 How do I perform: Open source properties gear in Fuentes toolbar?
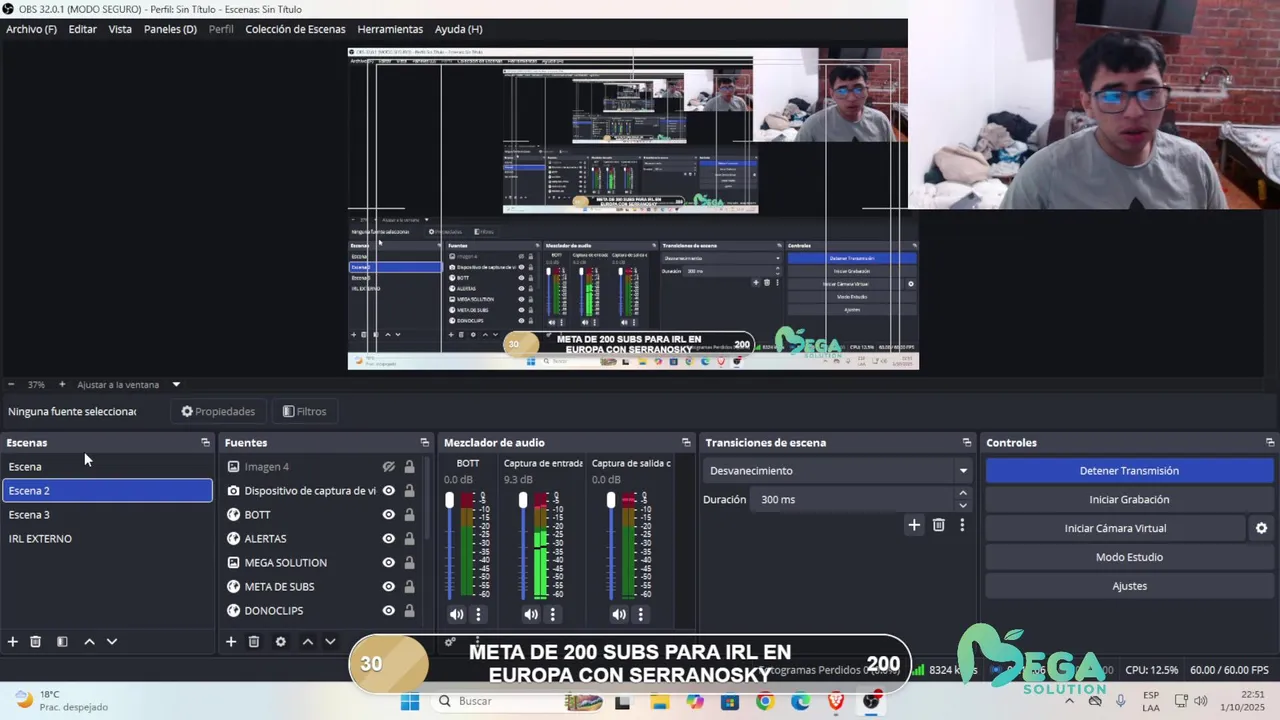coord(281,642)
